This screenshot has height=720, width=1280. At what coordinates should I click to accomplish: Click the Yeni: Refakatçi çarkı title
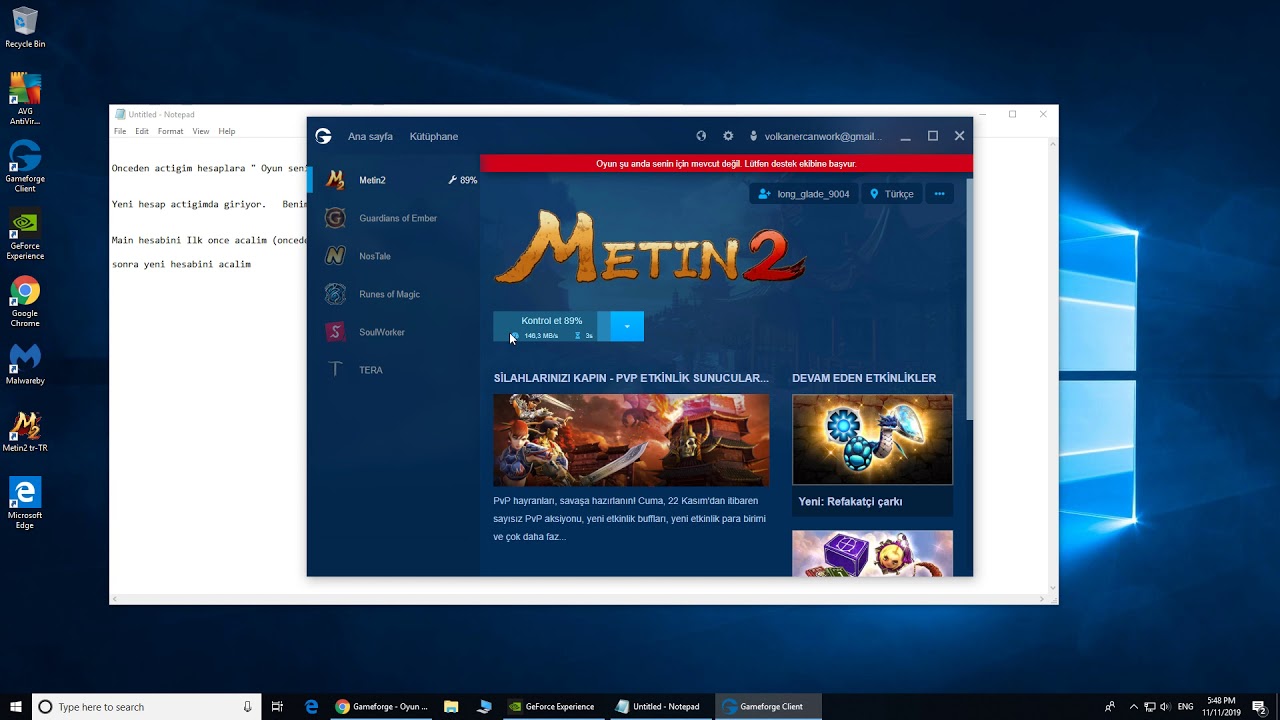(850, 502)
